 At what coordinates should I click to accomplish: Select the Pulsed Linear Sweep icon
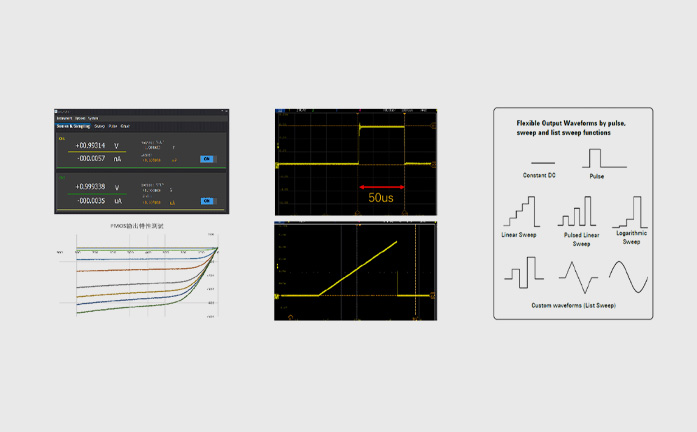575,212
